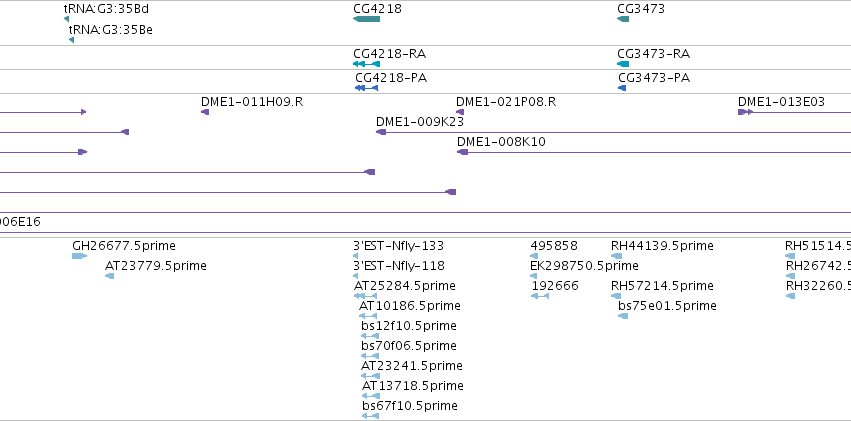Select the AT23241.5prime EST label
The image size is (851, 421).
pyautogui.click(x=412, y=366)
